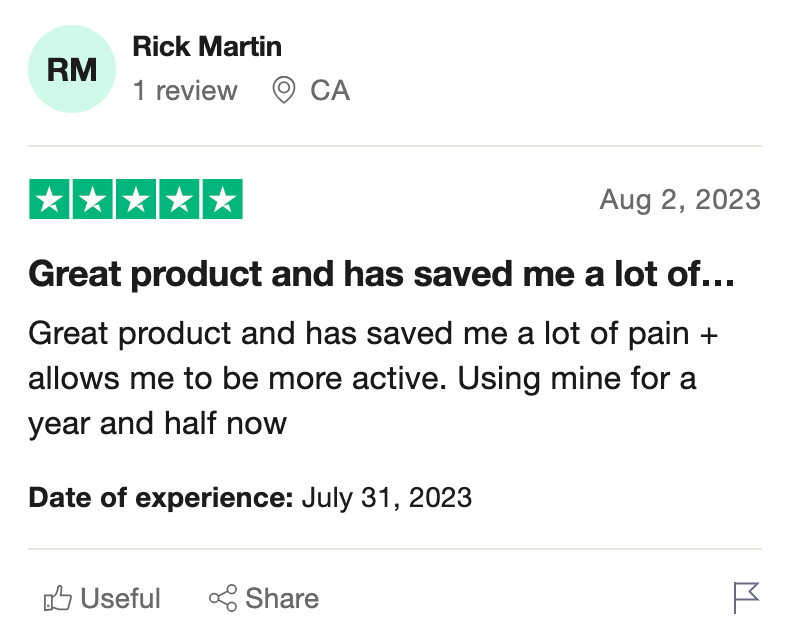Click the RM avatar circle
The width and height of the screenshot is (790, 644).
72,70
